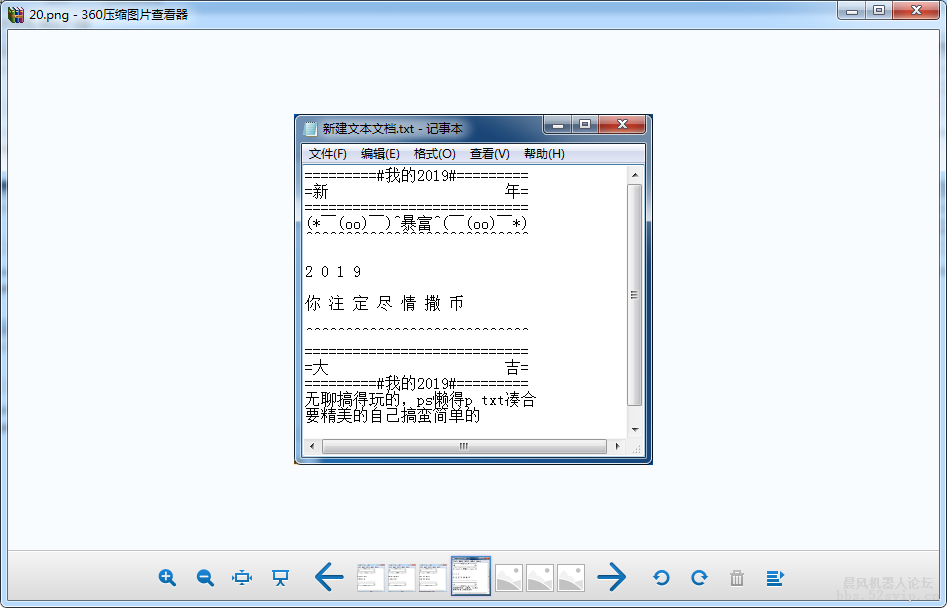
Task: Go to the next image with right arrow
Action: point(611,577)
